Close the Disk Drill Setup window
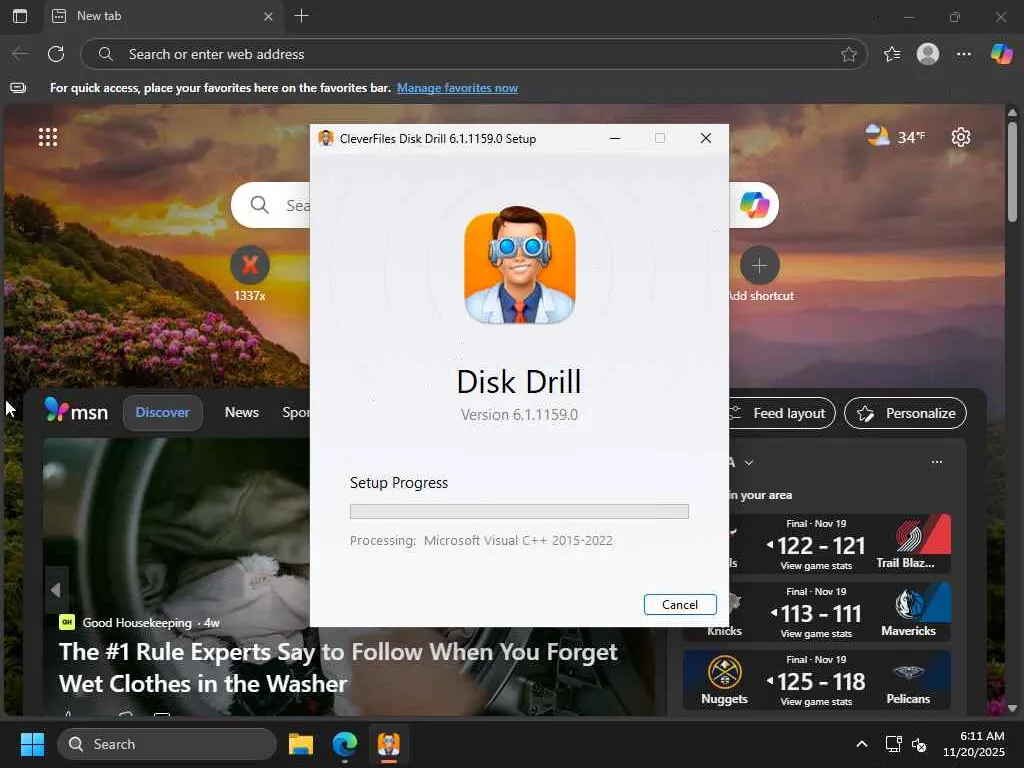The image size is (1024, 768). [705, 138]
